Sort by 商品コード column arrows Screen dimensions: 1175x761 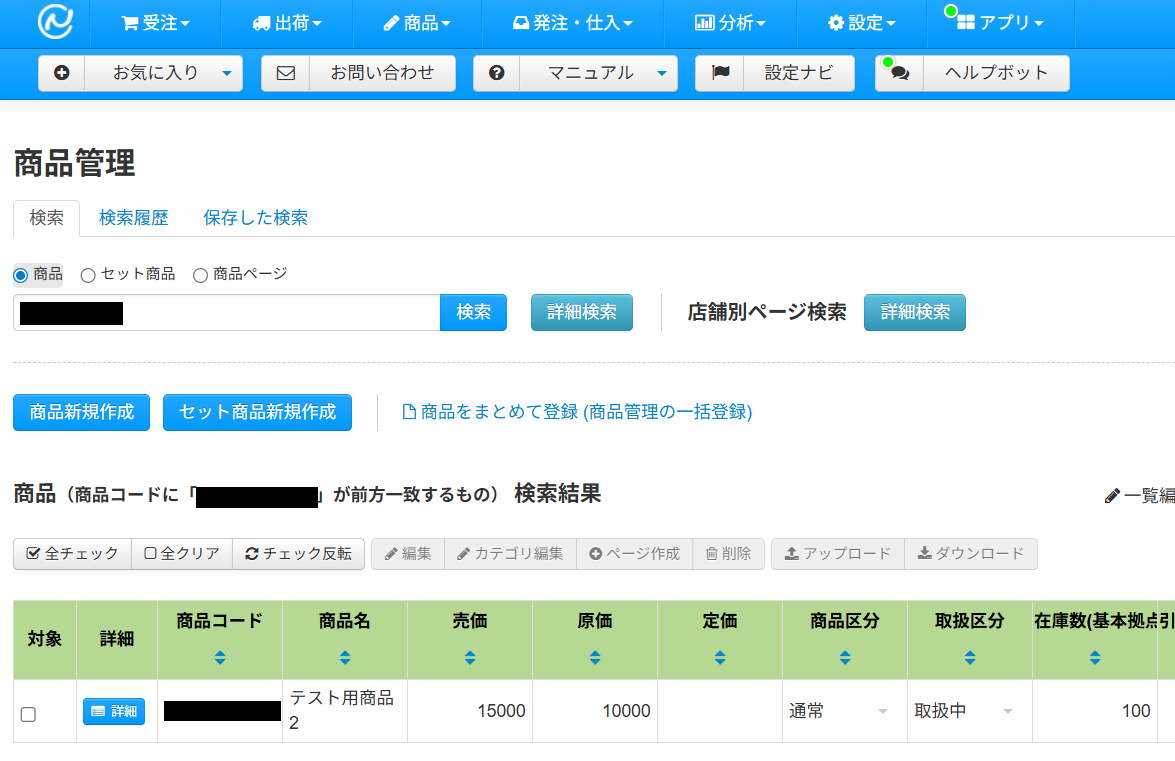[220, 657]
